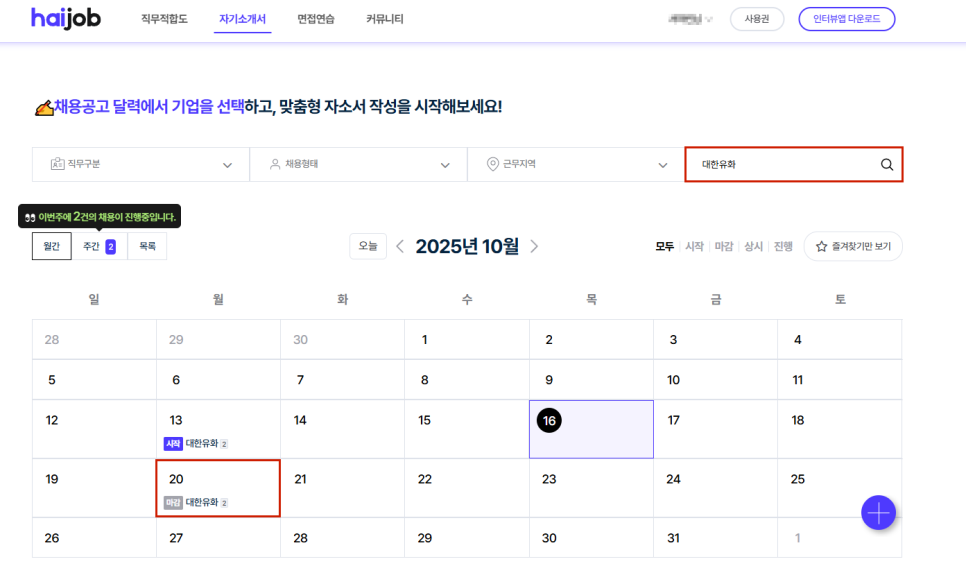Screen dimensions: 966x584
Task: Click the search magnifier icon
Action: 886,165
